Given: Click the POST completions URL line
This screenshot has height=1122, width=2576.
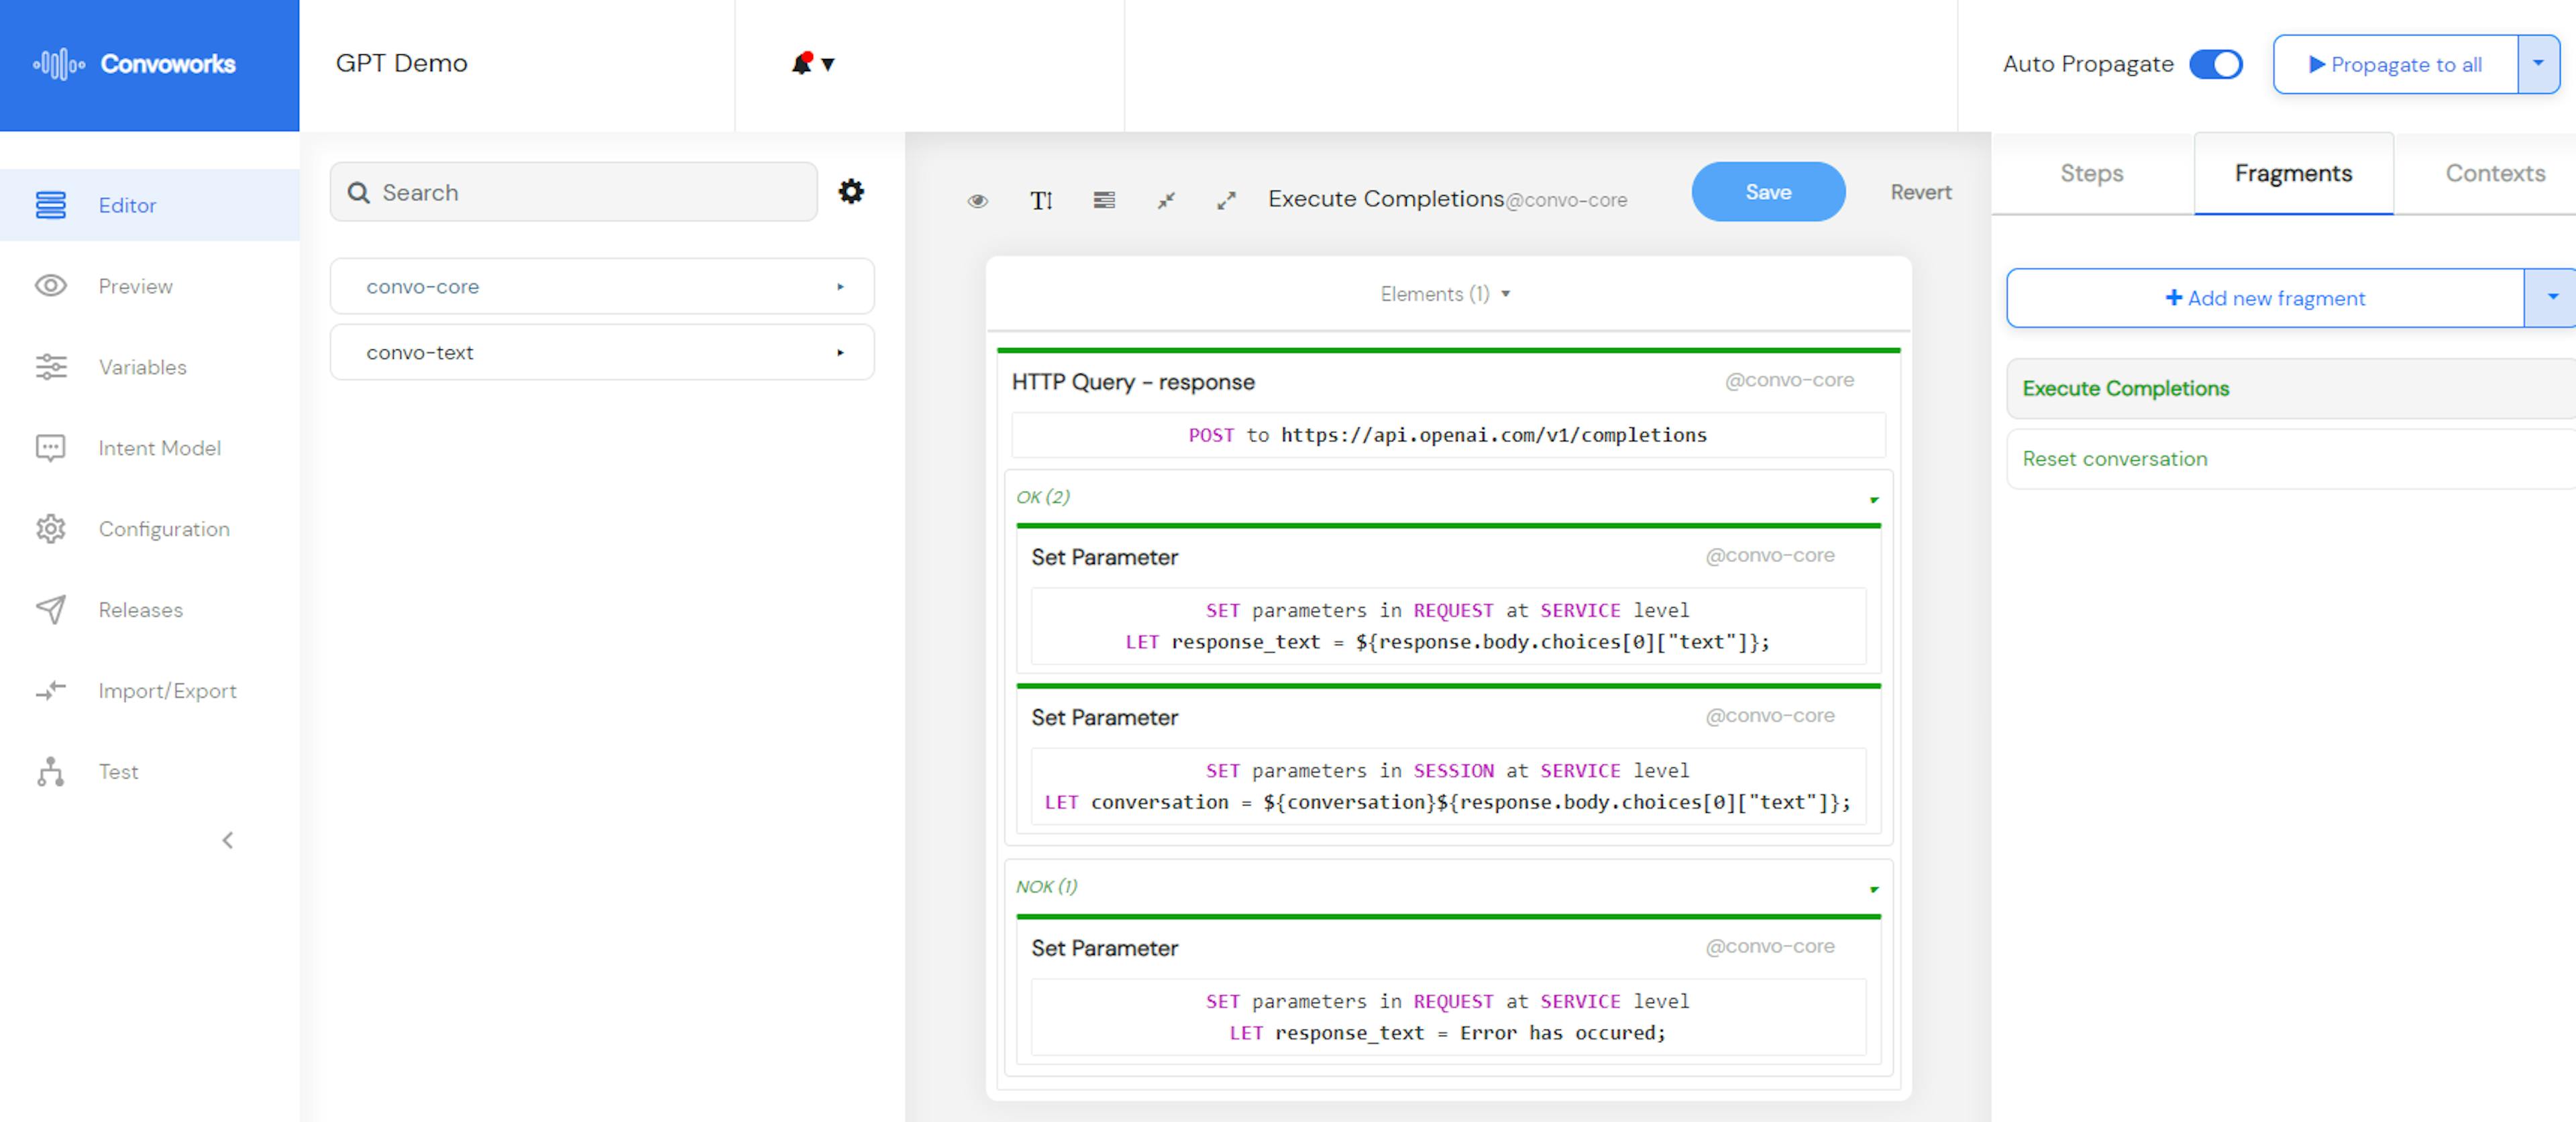Looking at the screenshot, I should (x=1448, y=435).
